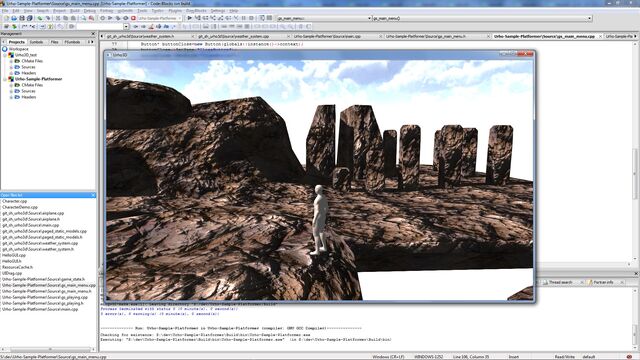Switch to the Symbols management tab
The image size is (640, 360).
coord(36,42)
